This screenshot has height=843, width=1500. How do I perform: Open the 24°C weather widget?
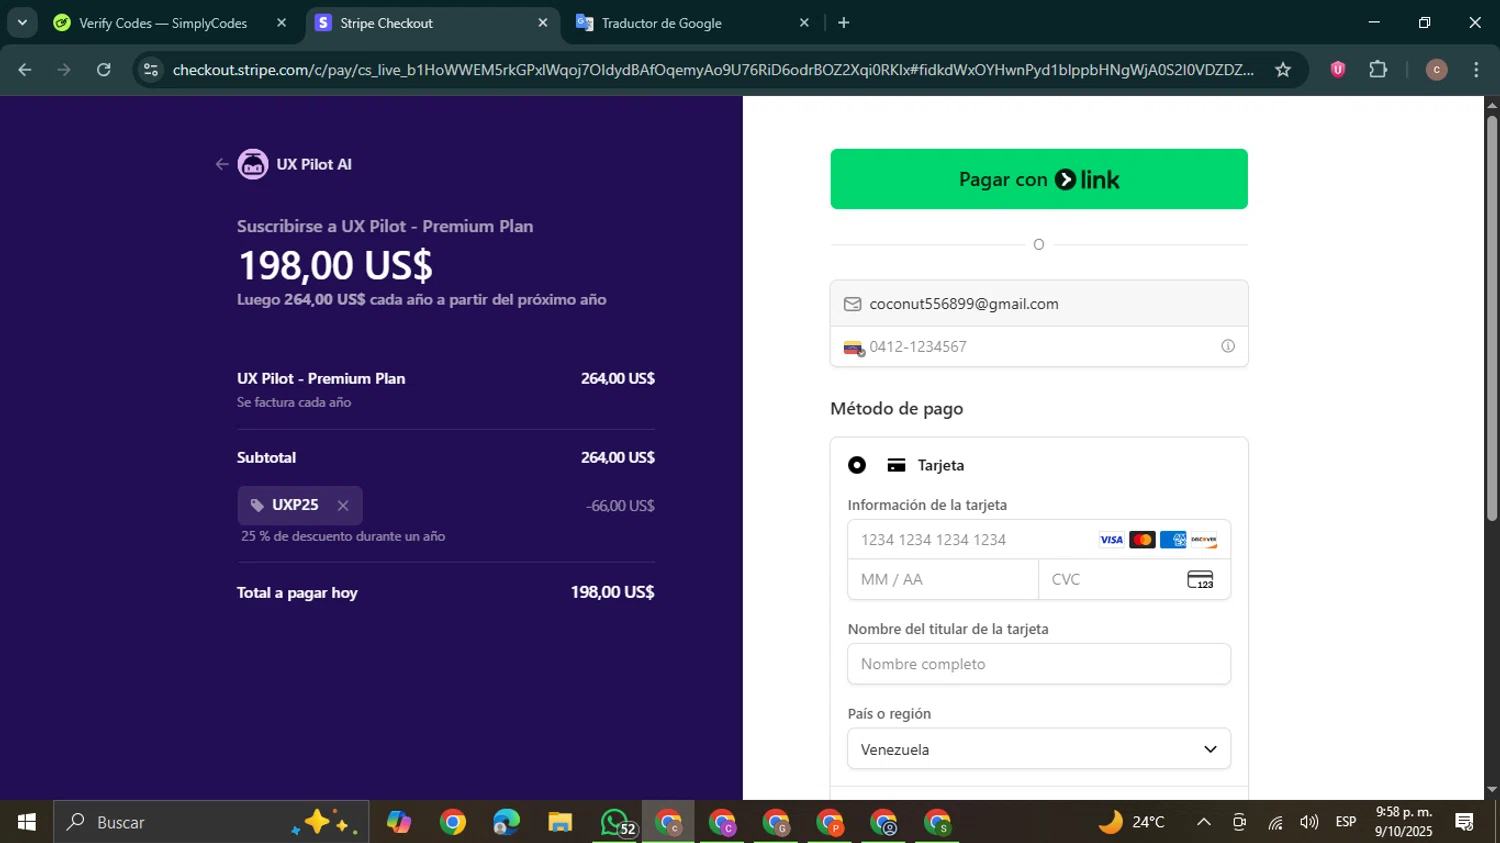[1132, 822]
